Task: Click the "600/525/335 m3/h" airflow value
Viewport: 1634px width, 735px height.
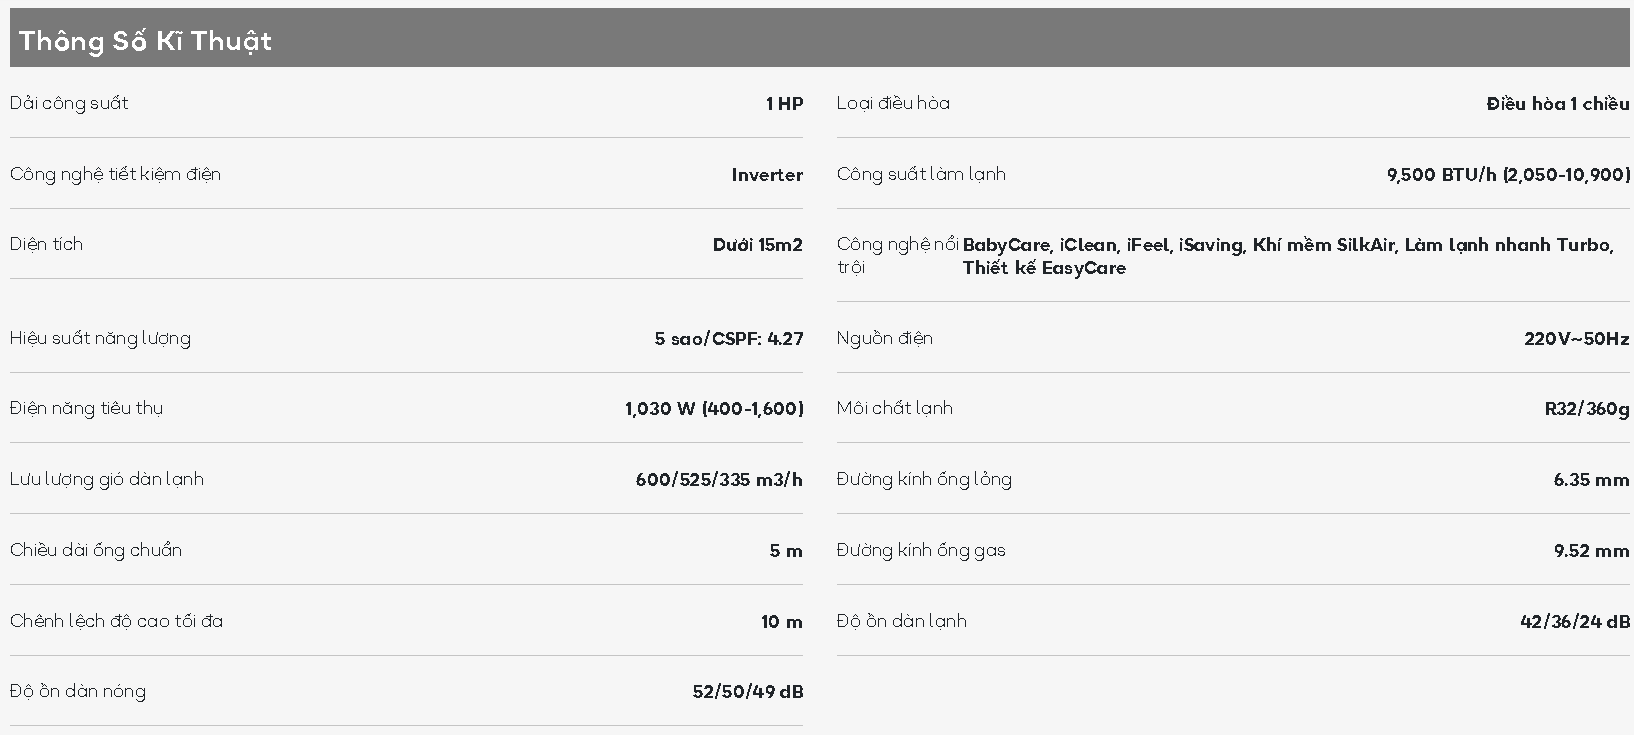Action: (x=718, y=480)
